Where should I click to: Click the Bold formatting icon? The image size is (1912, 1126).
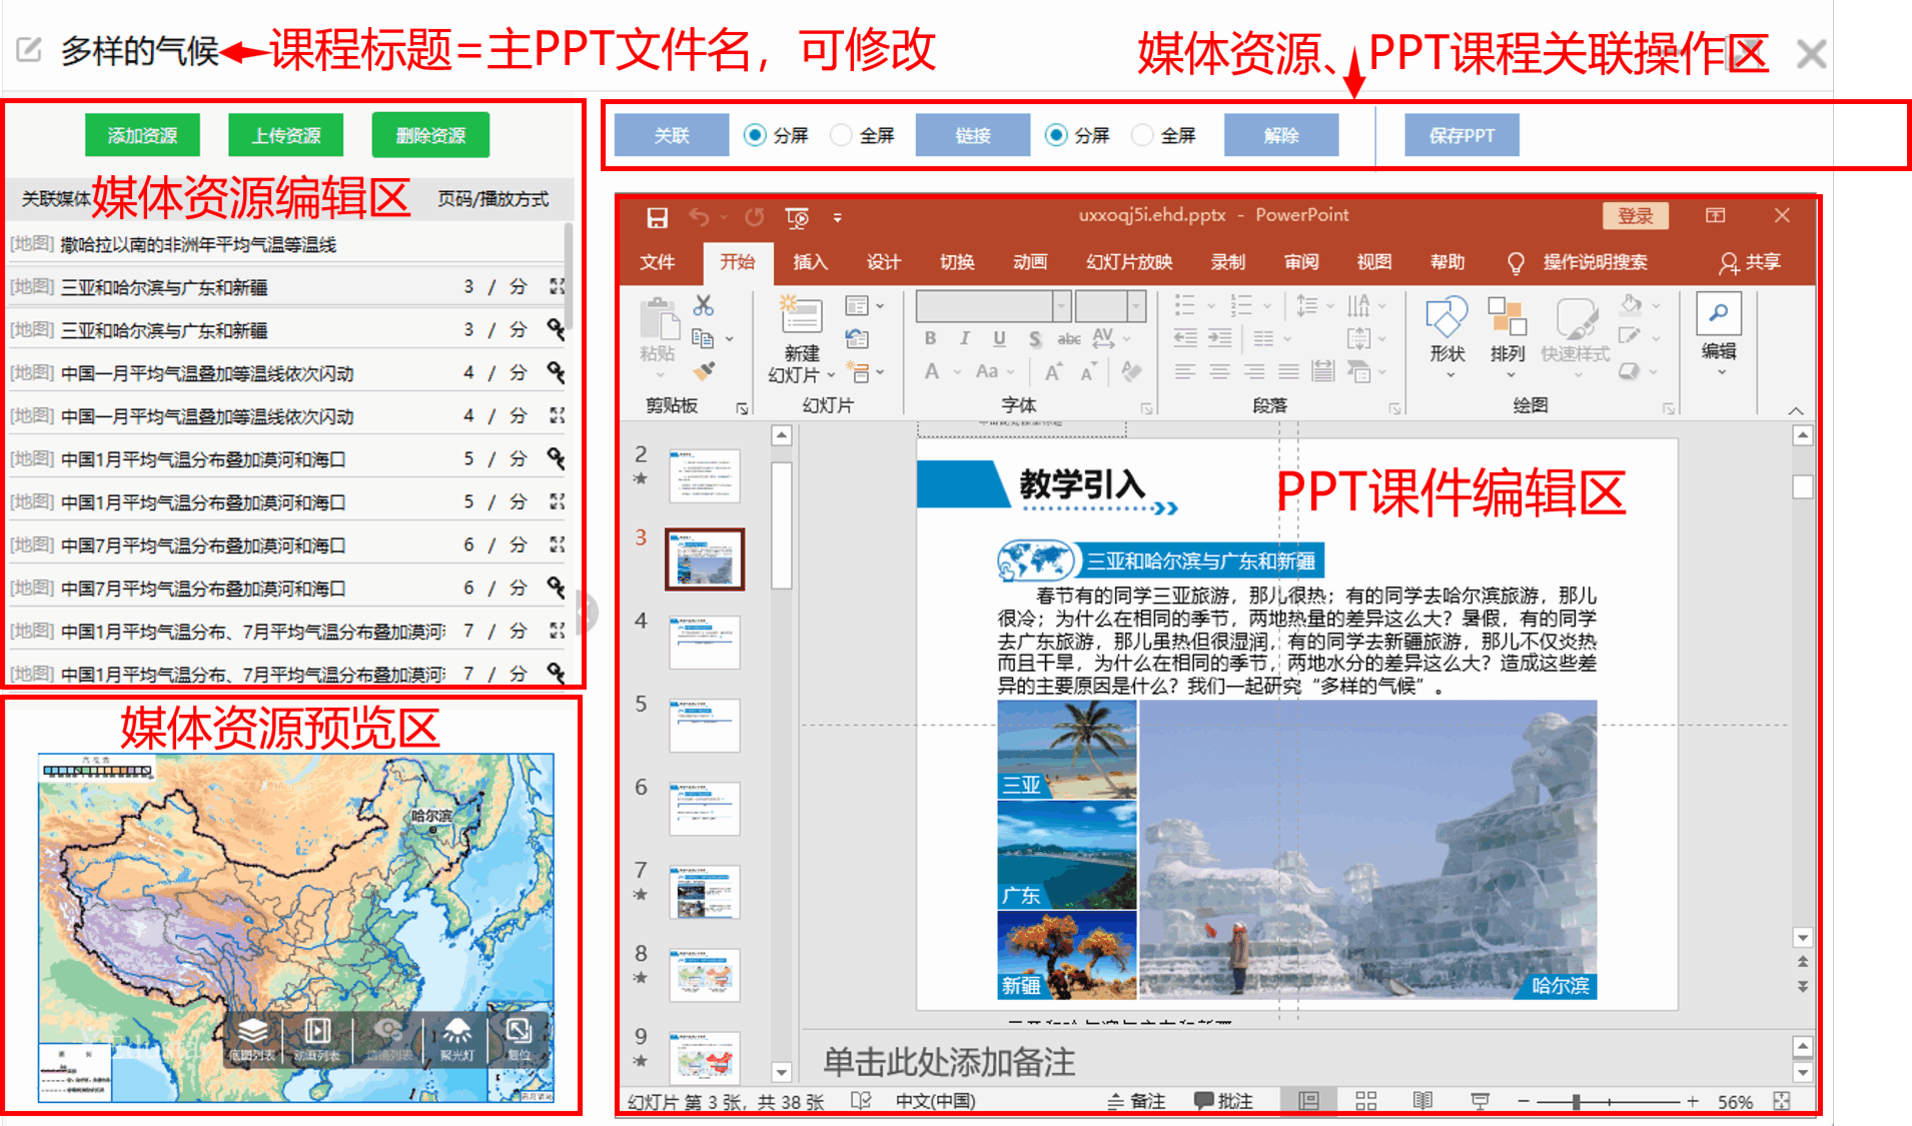pyautogui.click(x=930, y=339)
